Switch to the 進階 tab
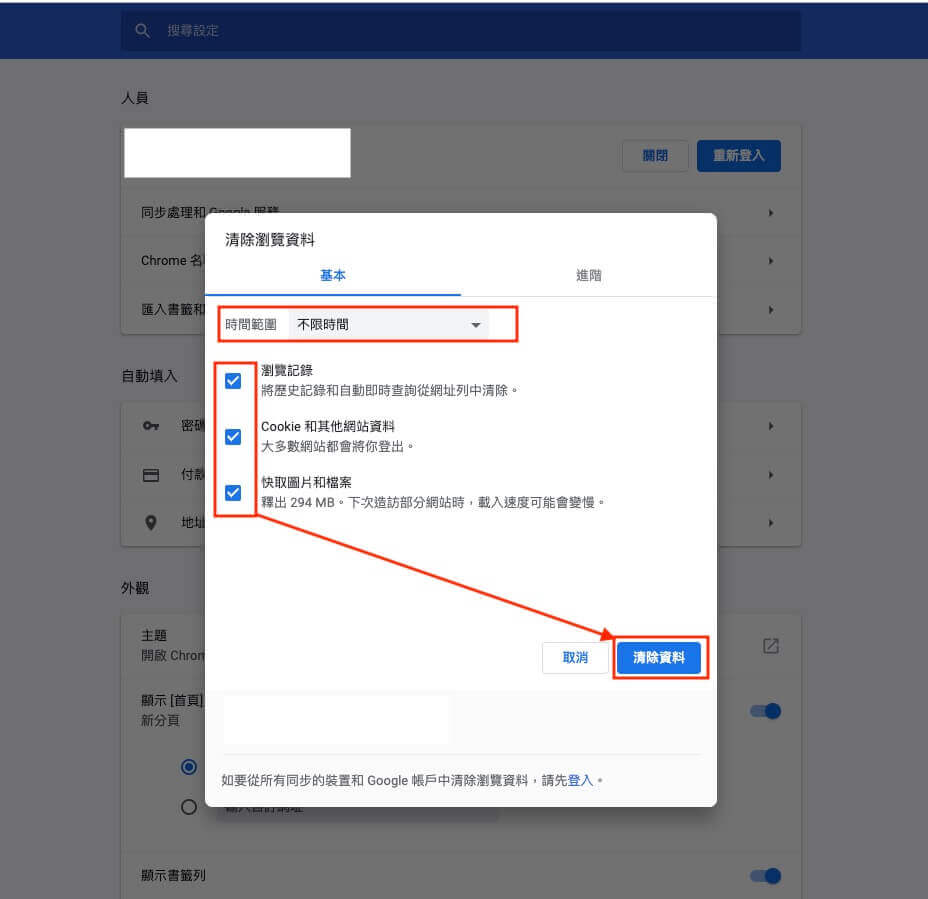Screen dimensions: 928x899 tap(589, 276)
